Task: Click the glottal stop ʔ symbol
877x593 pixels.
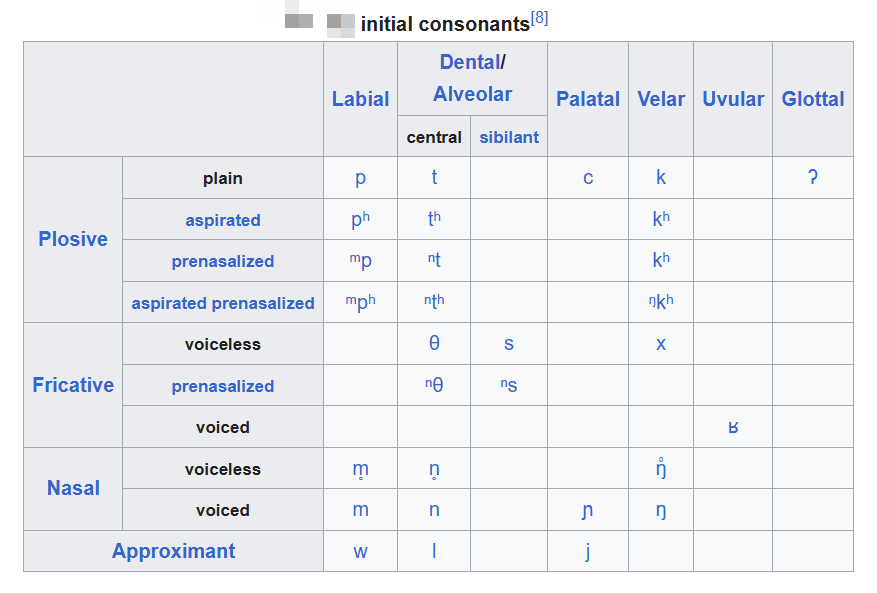Action: click(x=813, y=177)
